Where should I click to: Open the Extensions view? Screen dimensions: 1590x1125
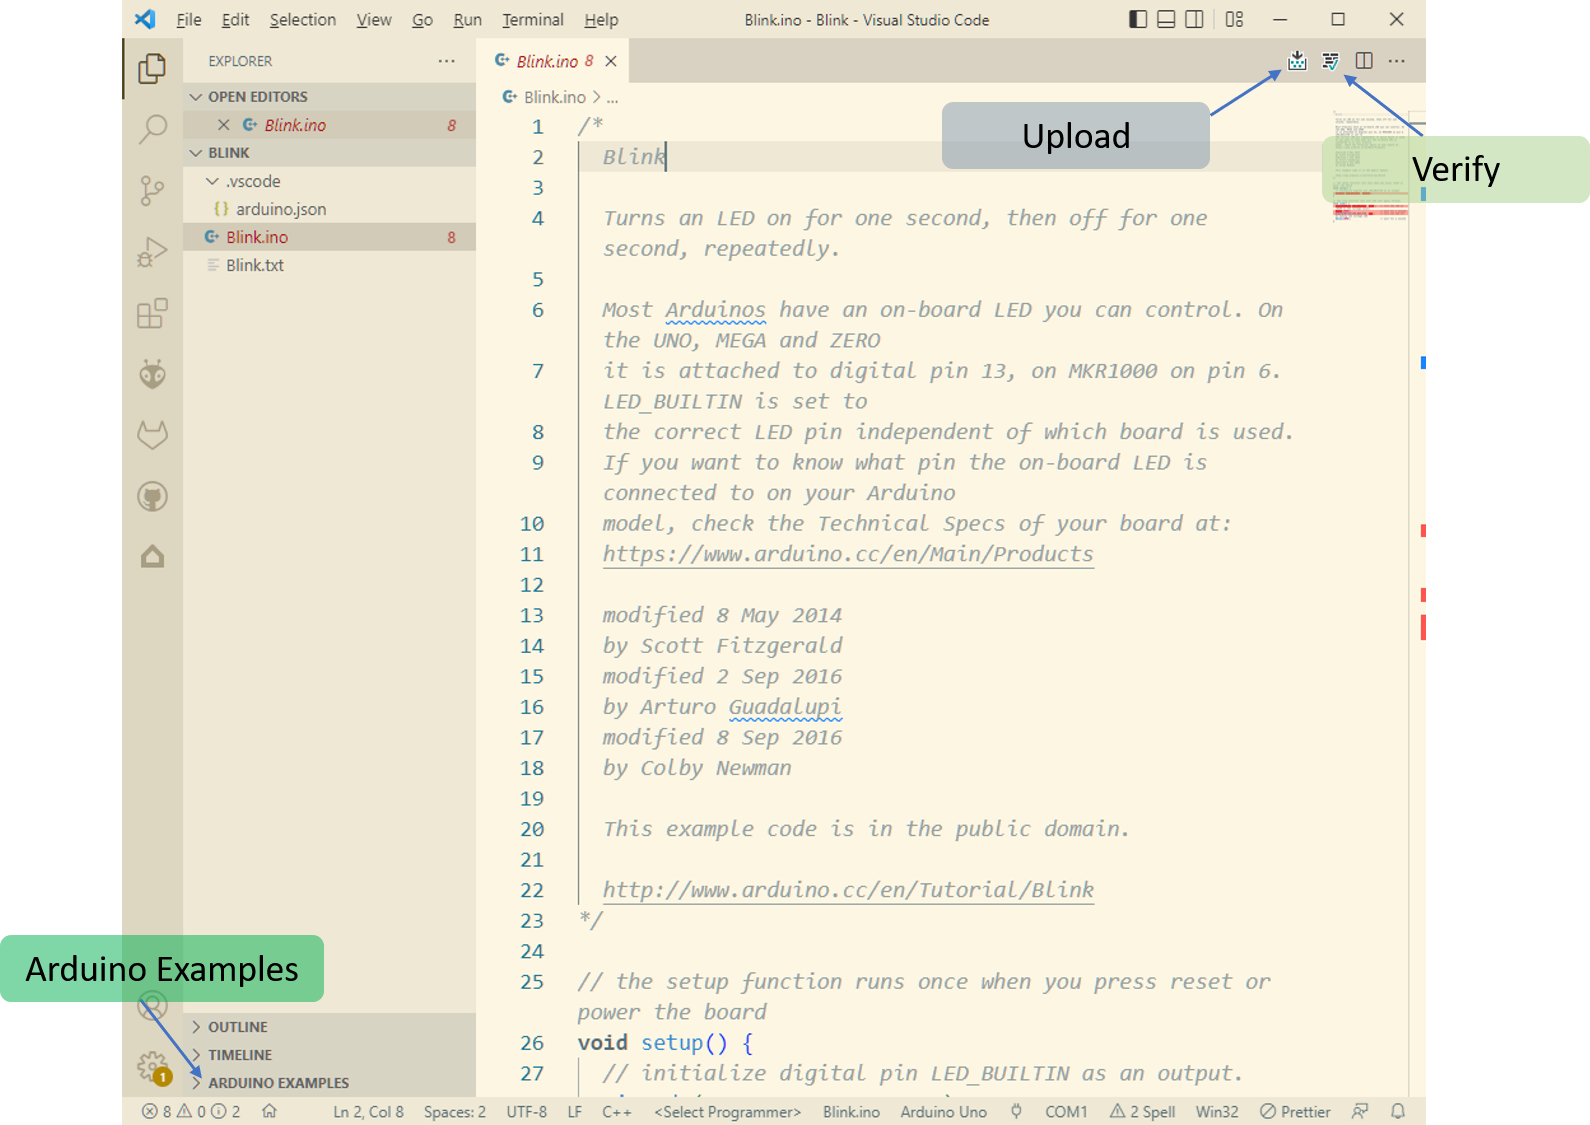[x=152, y=314]
